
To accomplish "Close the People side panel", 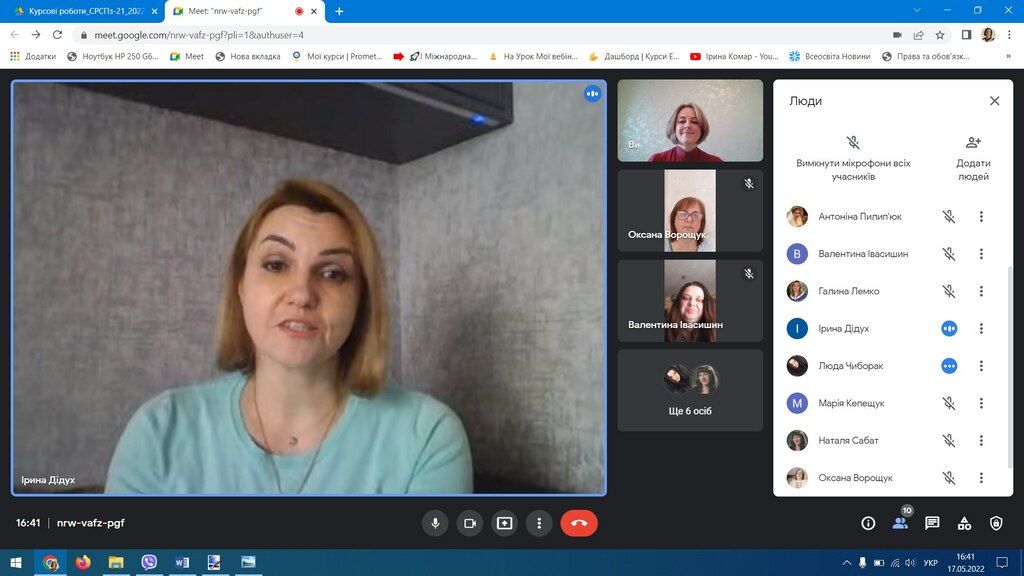I will pos(994,101).
